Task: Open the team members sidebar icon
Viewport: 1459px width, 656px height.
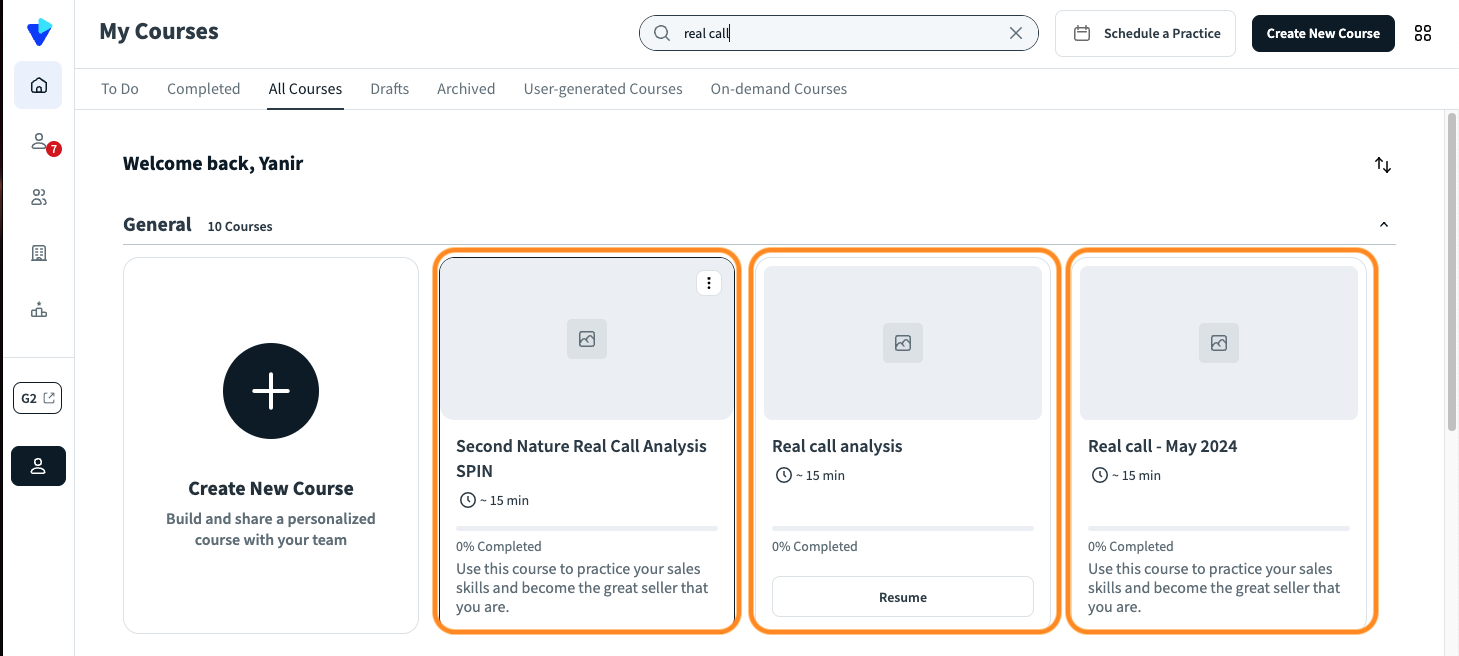Action: tap(39, 198)
